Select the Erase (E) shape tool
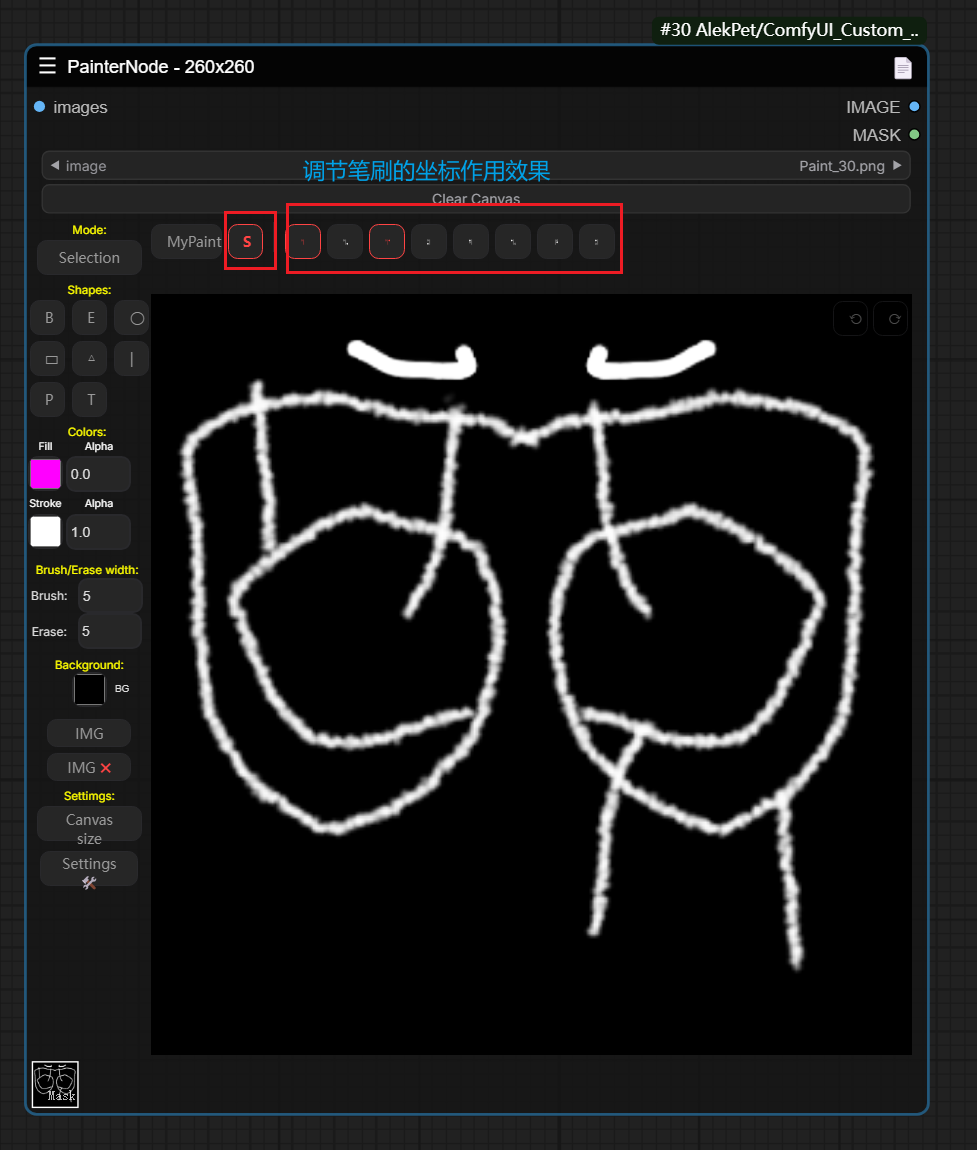This screenshot has width=977, height=1150. 90,318
